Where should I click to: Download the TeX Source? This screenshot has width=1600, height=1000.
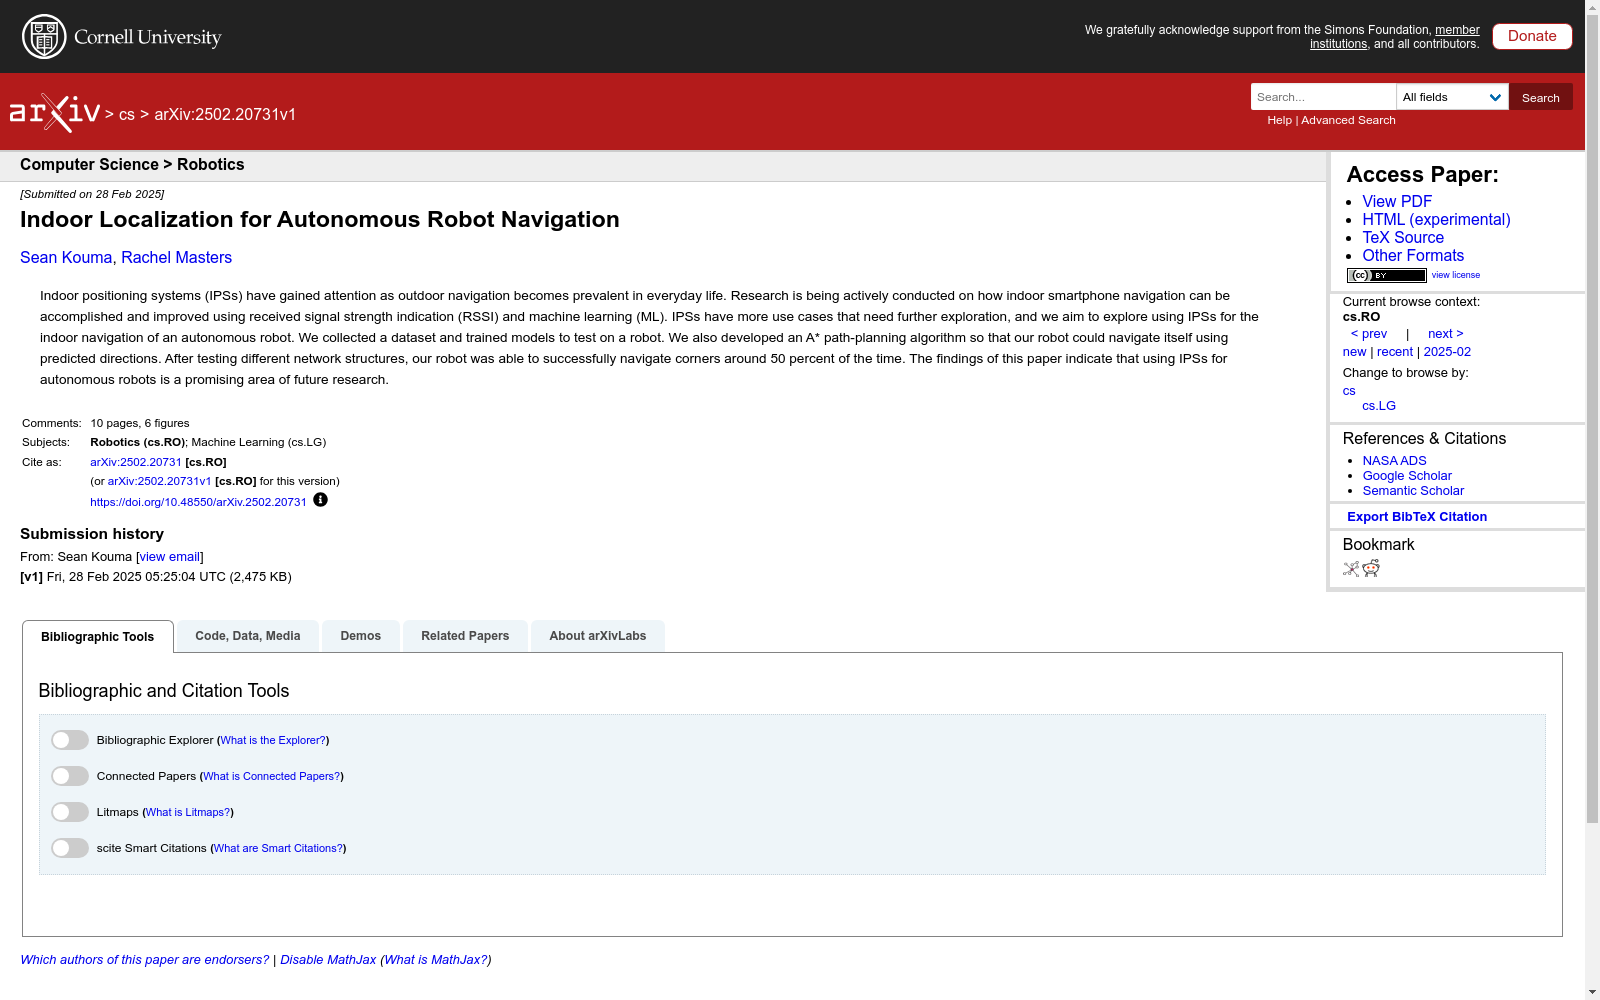click(1403, 237)
